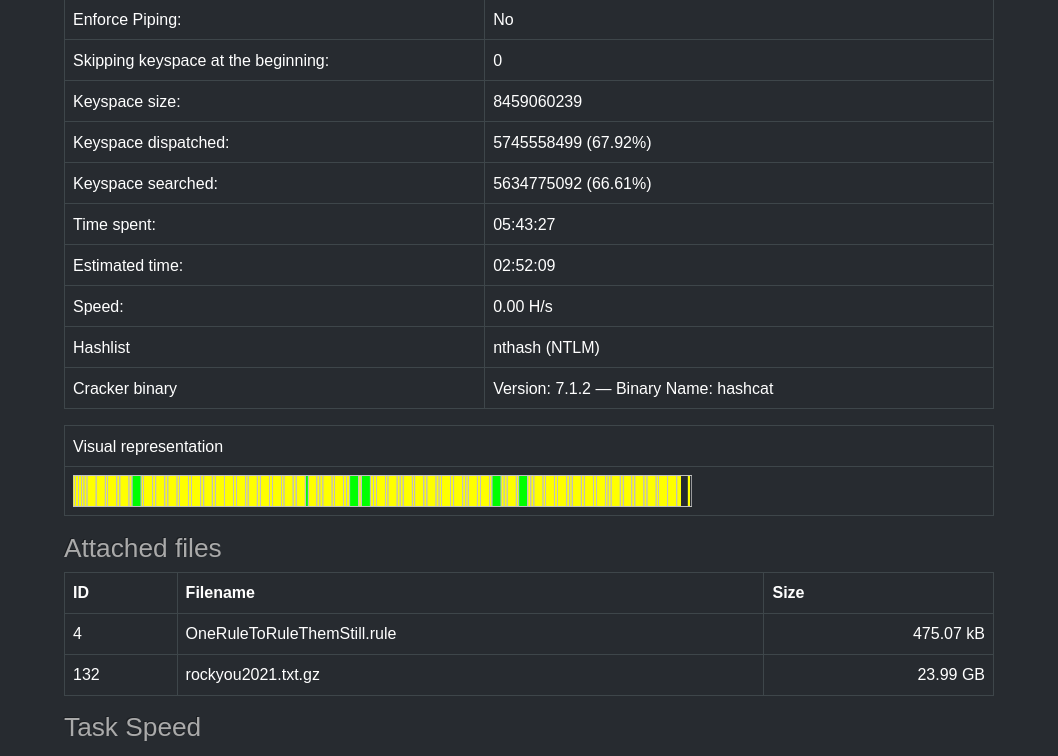Click the Skipping keyspace at the beginning row
Viewport: 1058px width, 756px height.
[x=200, y=60]
